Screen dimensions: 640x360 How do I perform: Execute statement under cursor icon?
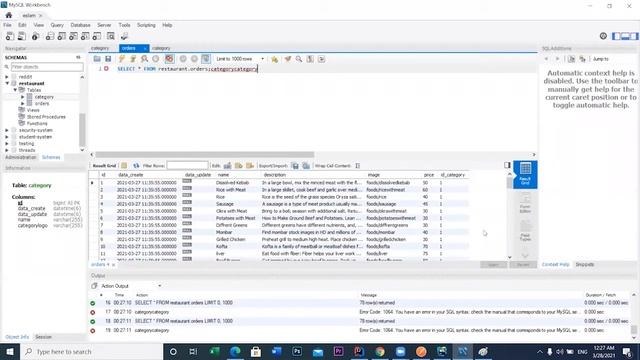(x=133, y=59)
